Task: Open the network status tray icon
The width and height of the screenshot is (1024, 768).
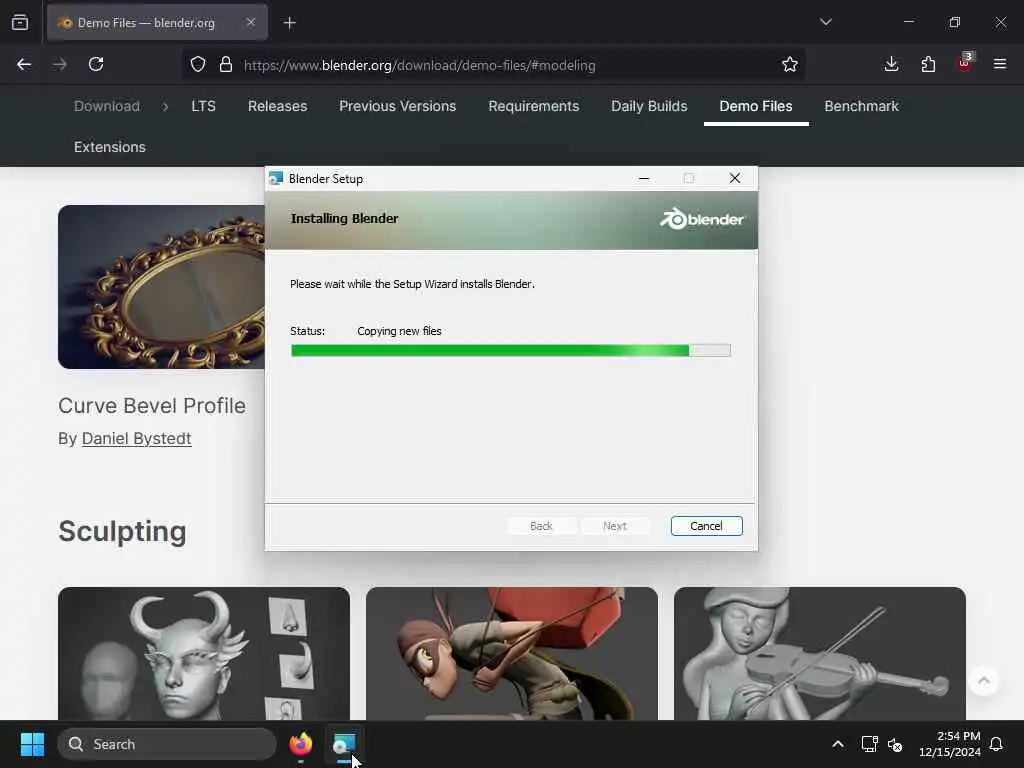Action: pos(869,744)
